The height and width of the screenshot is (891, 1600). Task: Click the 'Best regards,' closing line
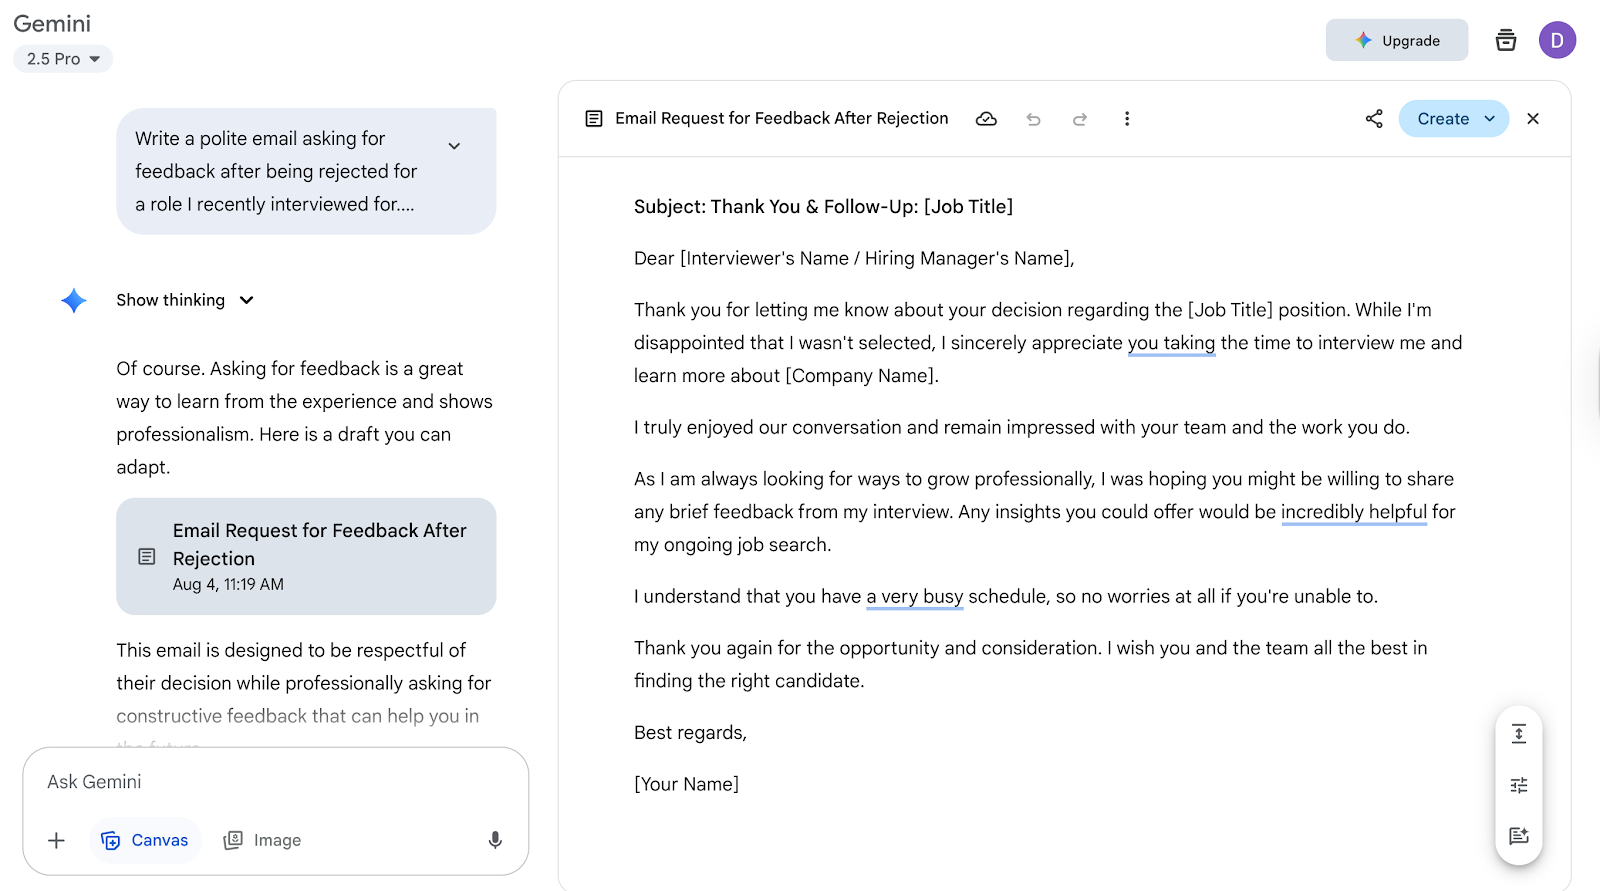click(x=690, y=733)
